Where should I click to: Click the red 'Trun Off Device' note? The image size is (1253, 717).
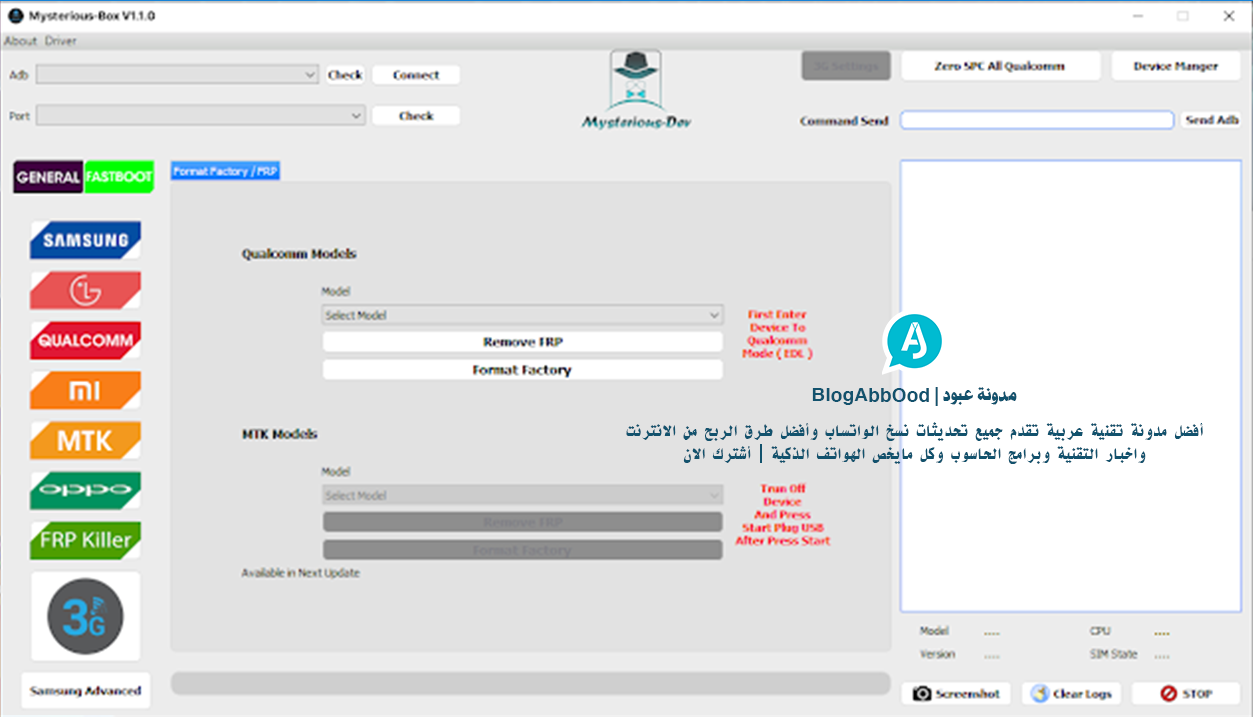coord(782,515)
